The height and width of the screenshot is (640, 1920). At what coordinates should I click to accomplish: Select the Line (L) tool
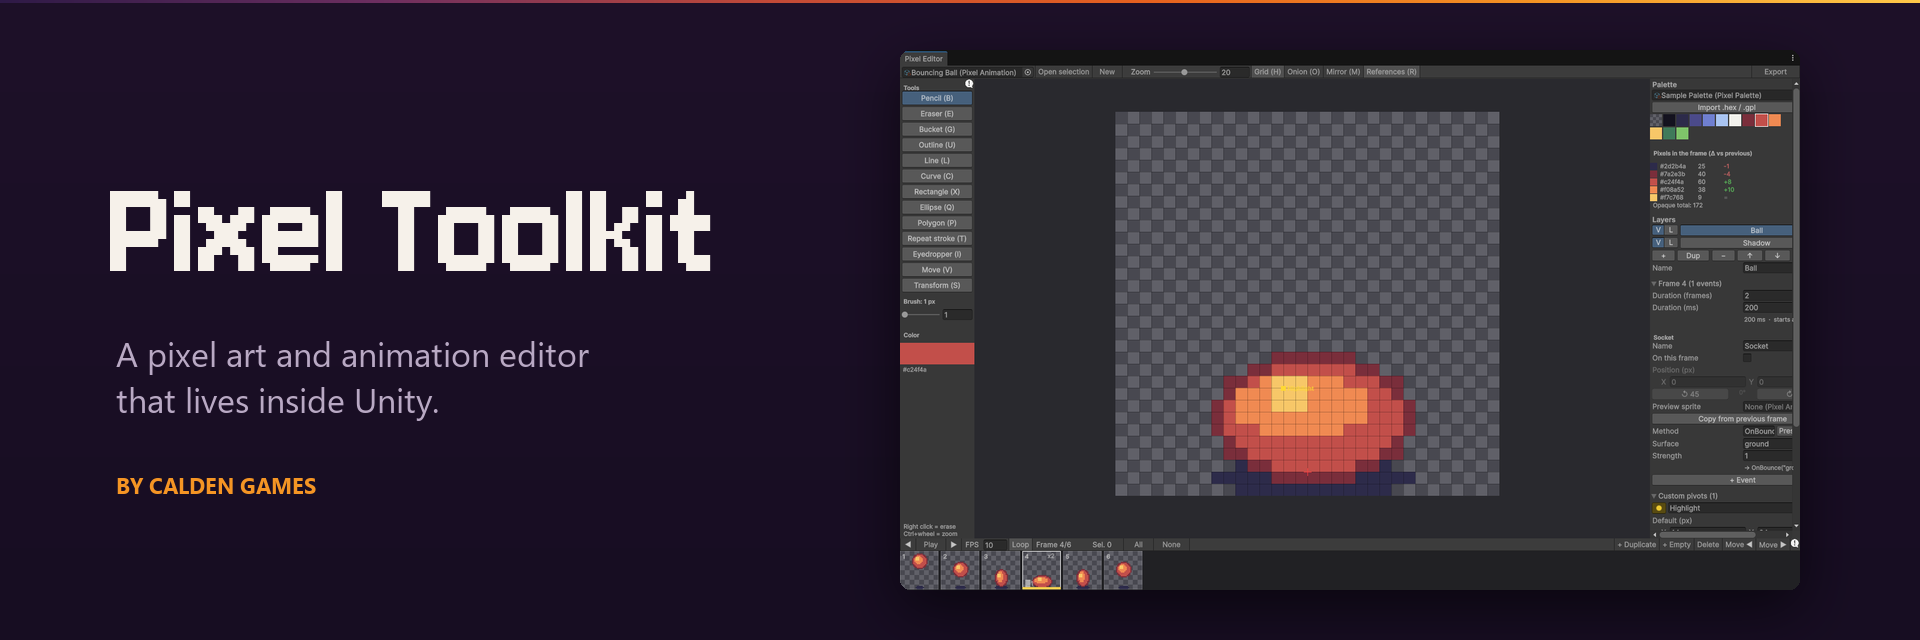click(937, 160)
